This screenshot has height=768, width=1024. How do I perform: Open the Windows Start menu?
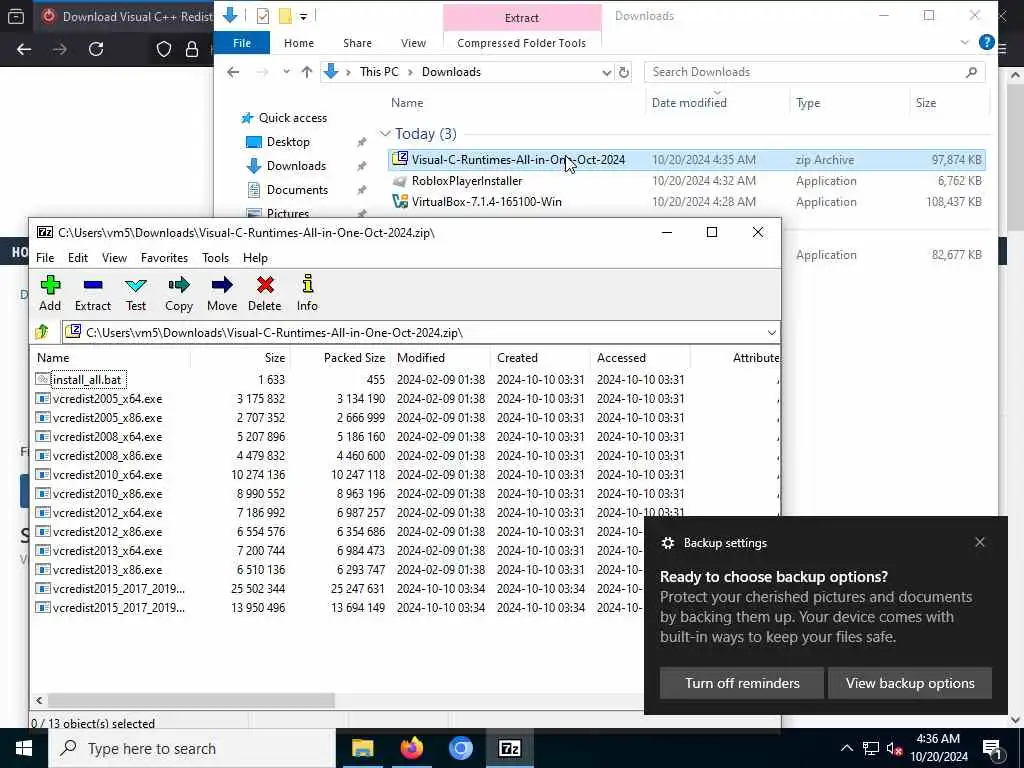pos(24,748)
